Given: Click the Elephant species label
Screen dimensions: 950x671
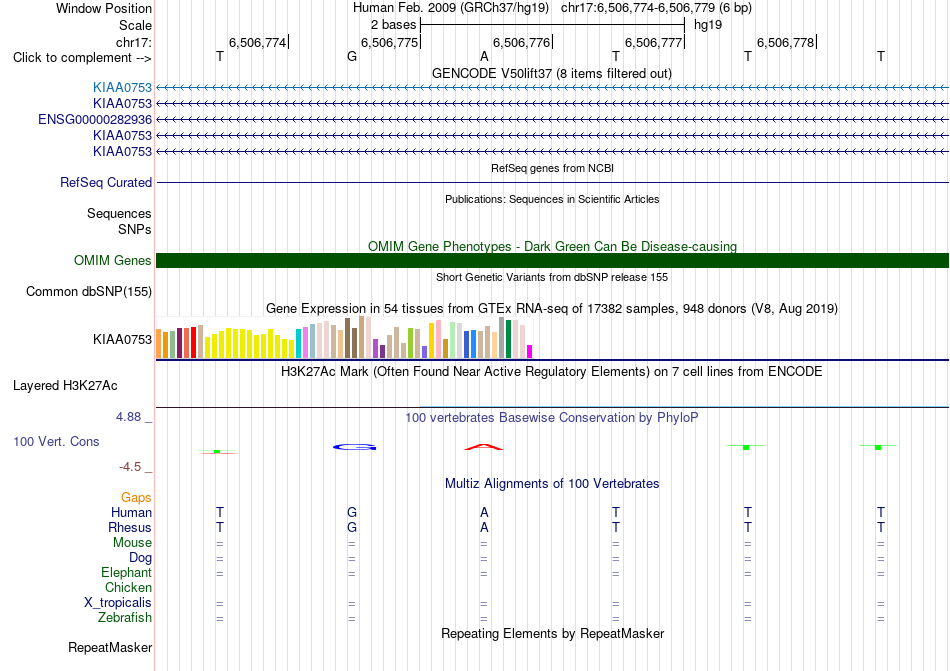Looking at the screenshot, I should [126, 572].
